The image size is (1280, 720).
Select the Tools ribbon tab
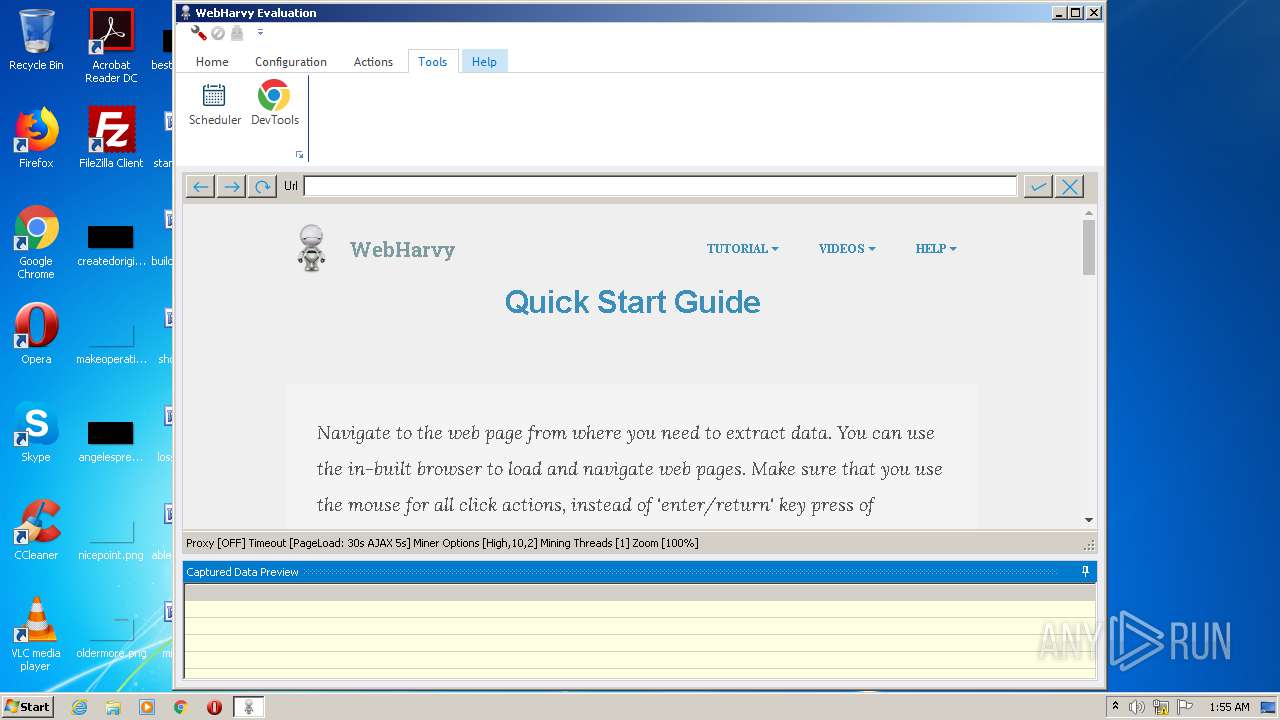(x=433, y=62)
